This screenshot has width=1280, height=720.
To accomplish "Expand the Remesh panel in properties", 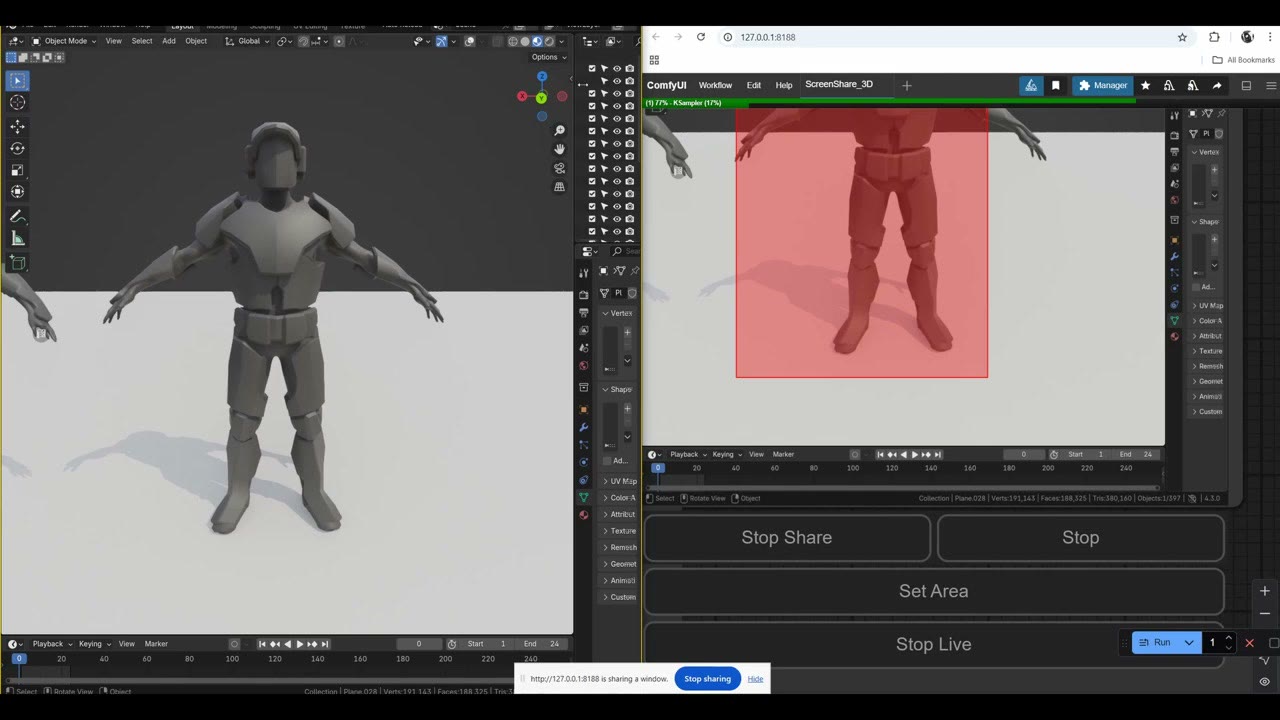I will 619,547.
